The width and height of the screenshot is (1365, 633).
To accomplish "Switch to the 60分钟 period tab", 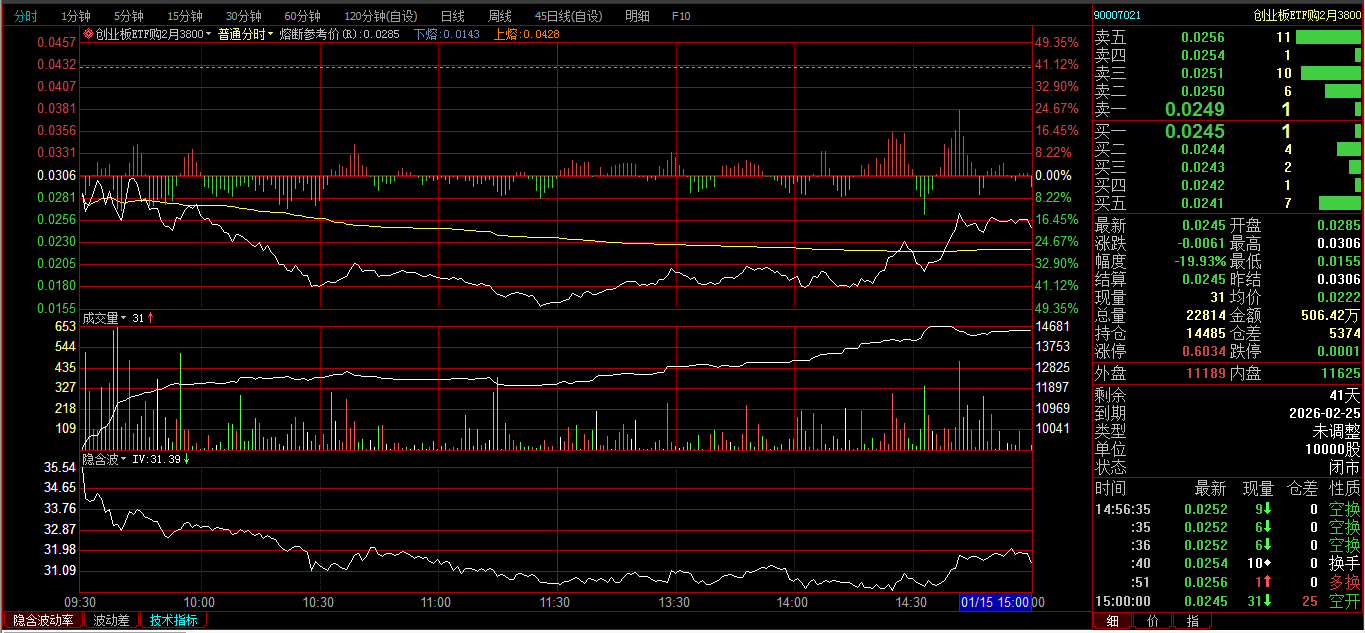I will click(x=302, y=16).
